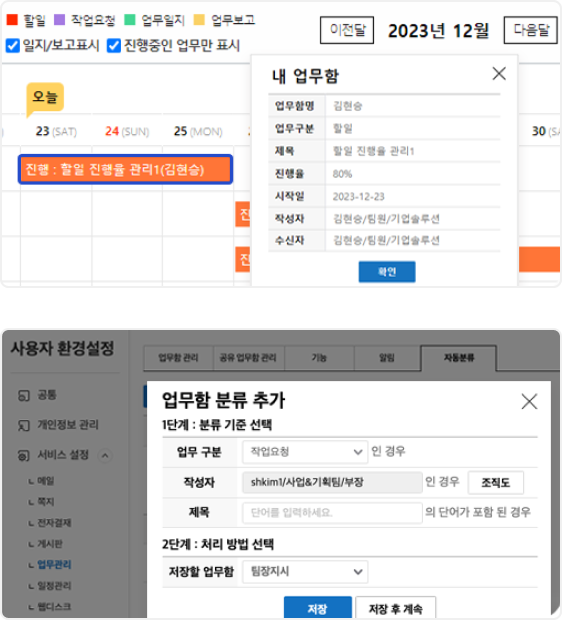Click the 업무함명 value 김현승
Viewport: 562px width, 620px height.
point(347,106)
